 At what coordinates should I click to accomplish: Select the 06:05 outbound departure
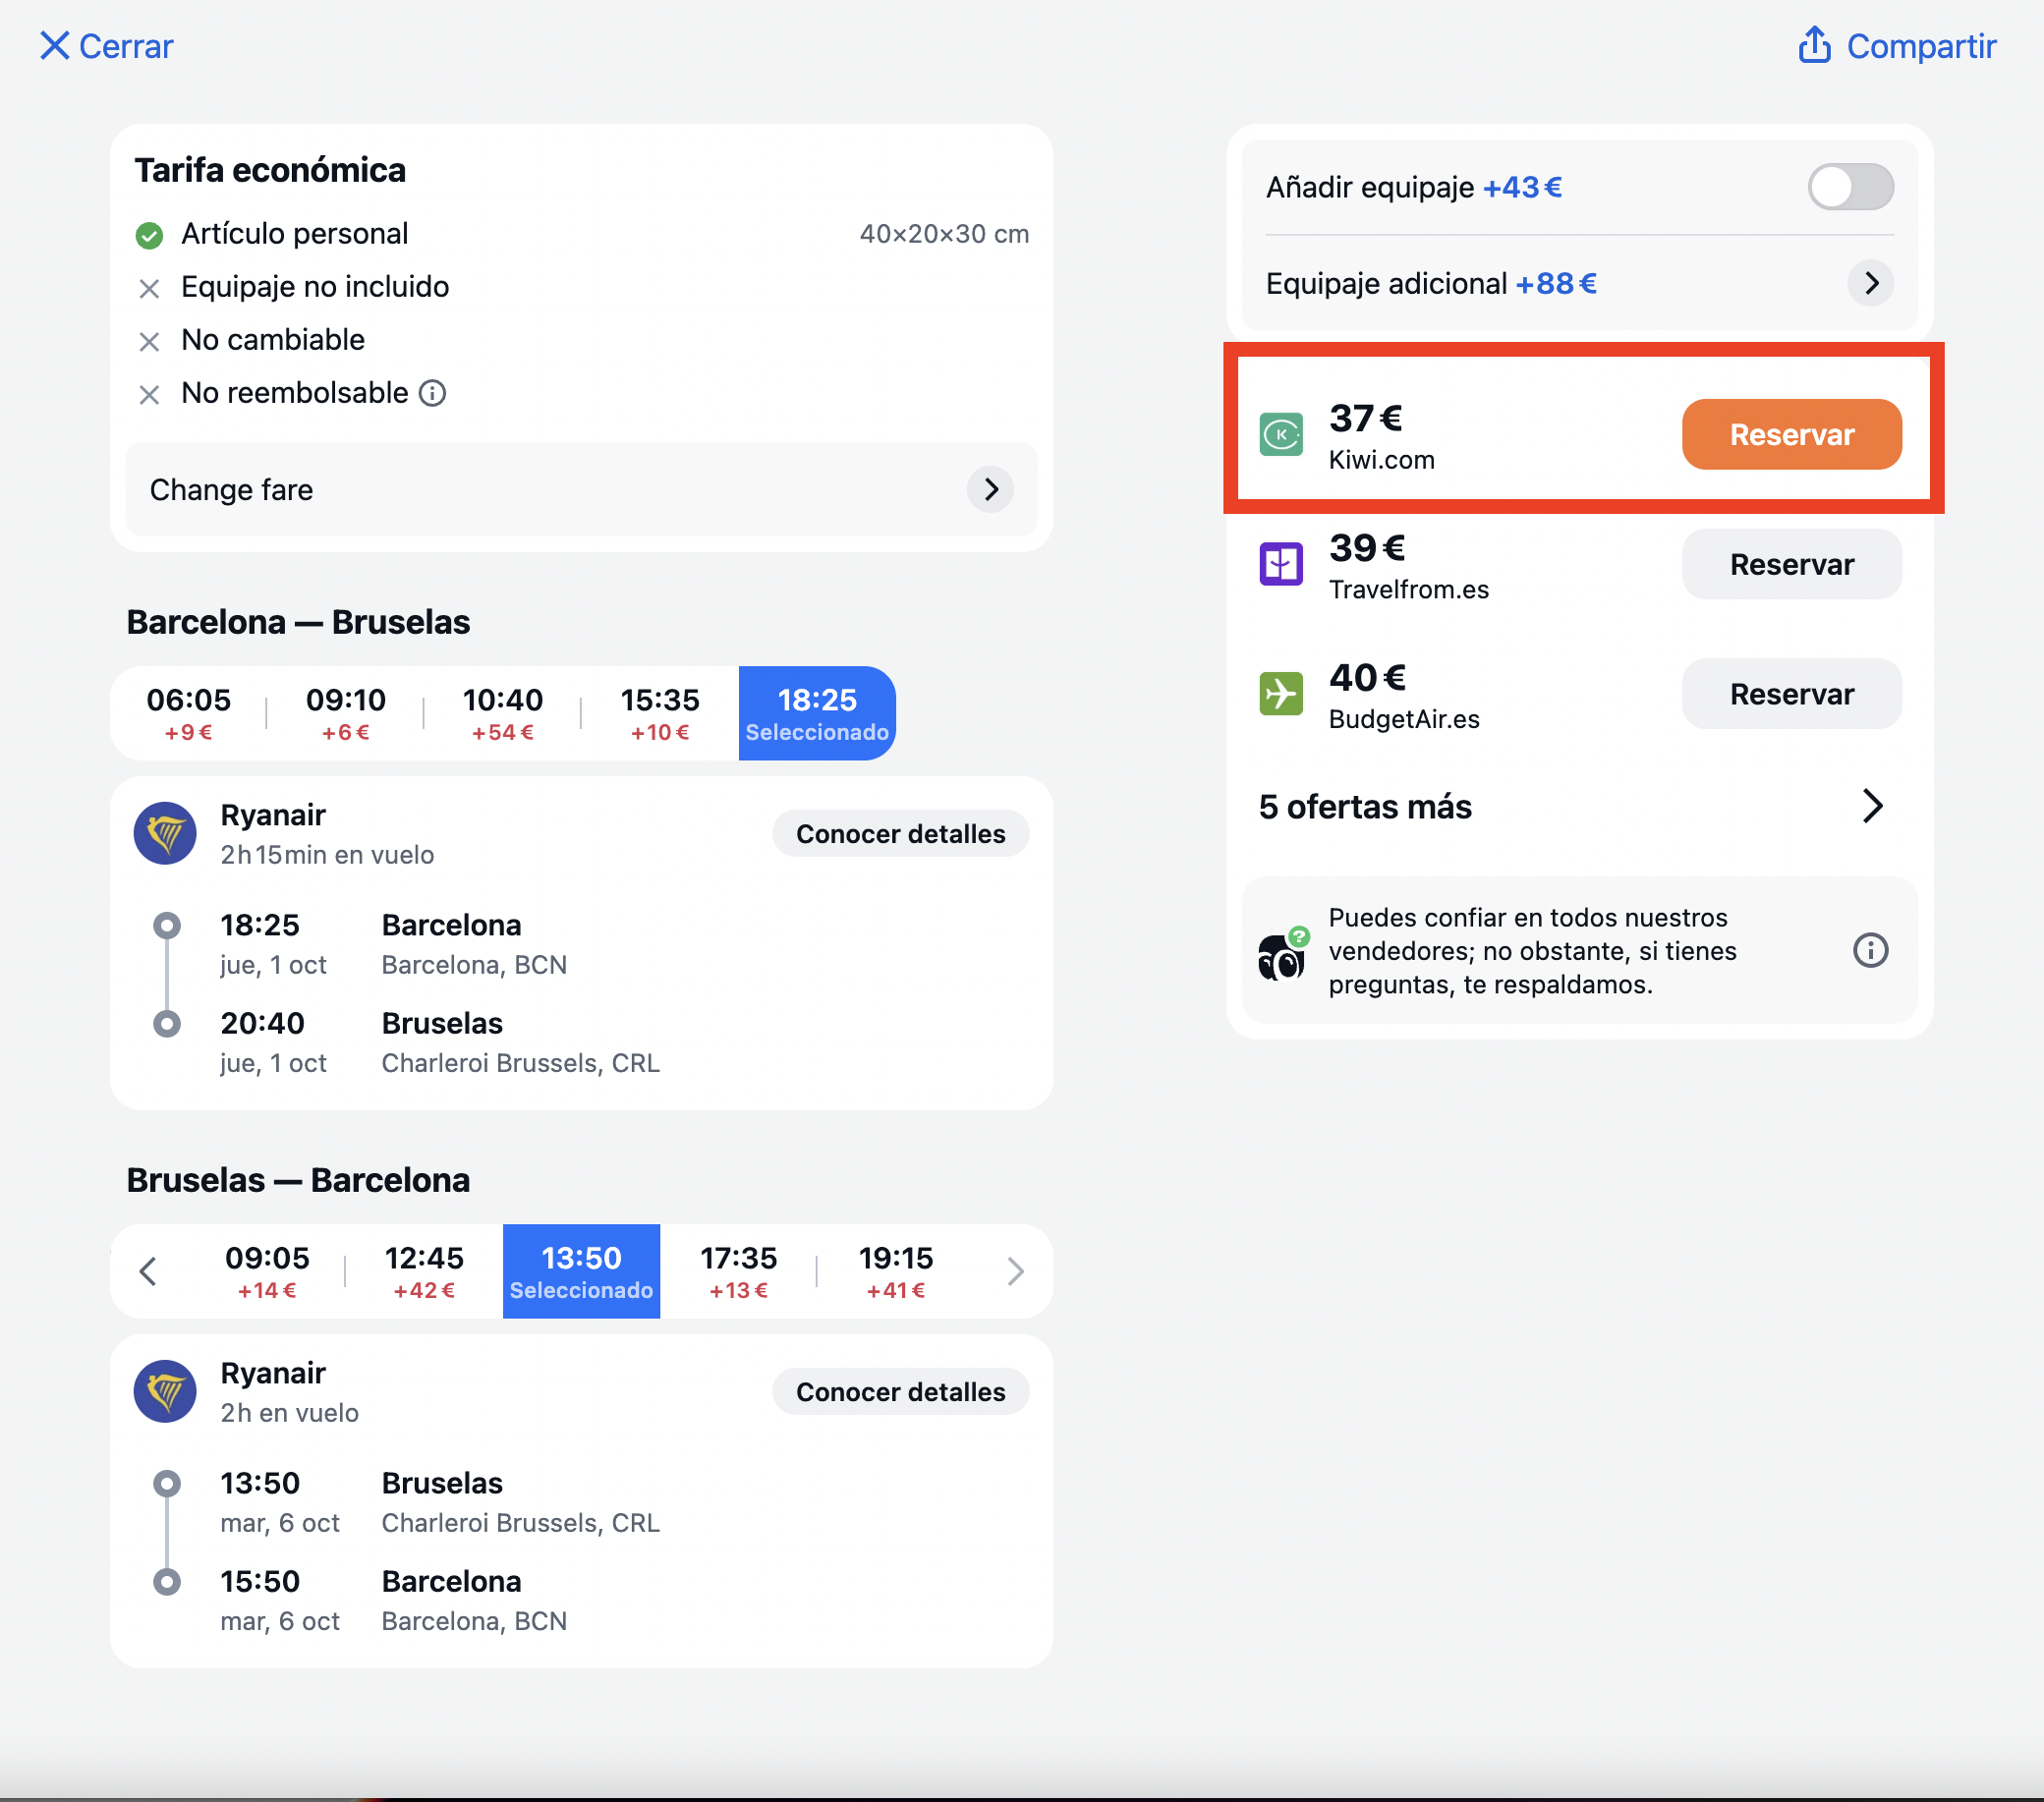click(189, 713)
